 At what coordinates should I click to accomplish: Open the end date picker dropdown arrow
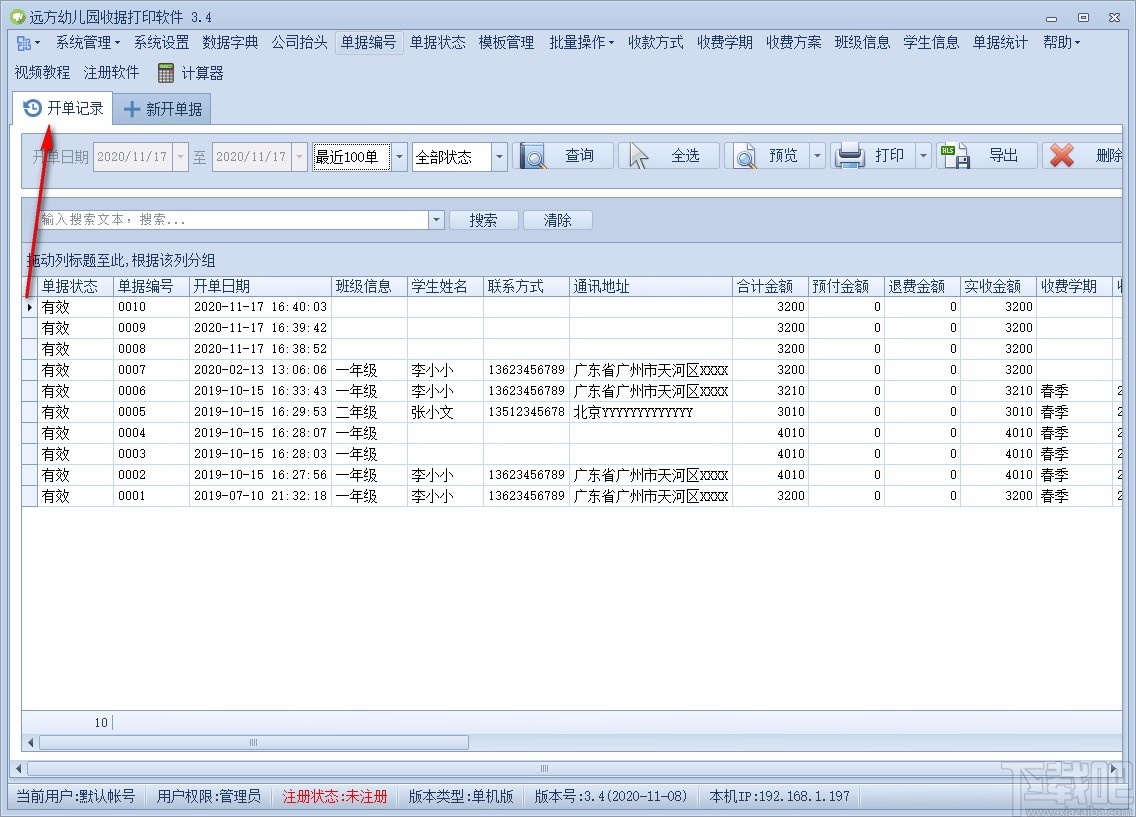pyautogui.click(x=300, y=156)
